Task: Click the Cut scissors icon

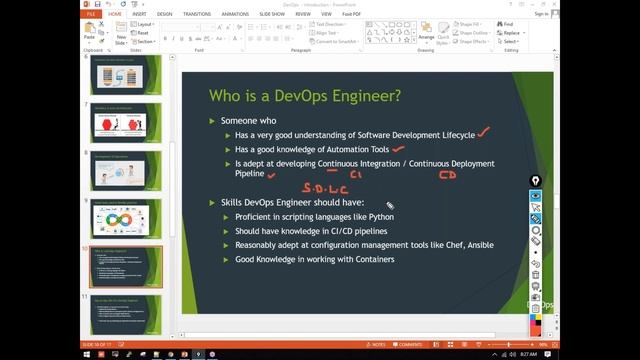Action: click(x=102, y=24)
